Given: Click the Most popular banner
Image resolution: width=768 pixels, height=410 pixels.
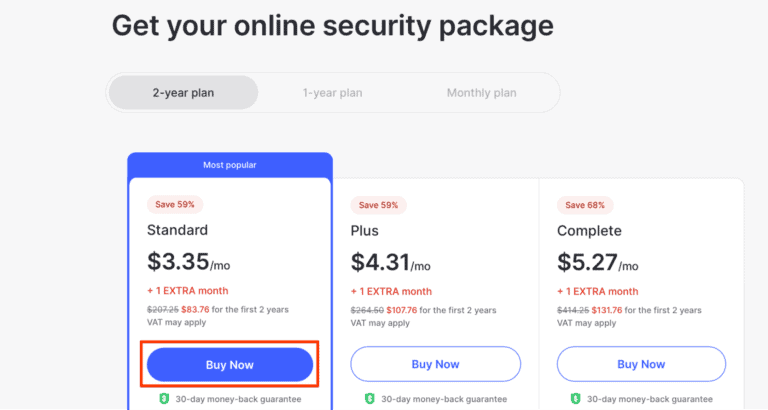Looking at the screenshot, I should (230, 165).
